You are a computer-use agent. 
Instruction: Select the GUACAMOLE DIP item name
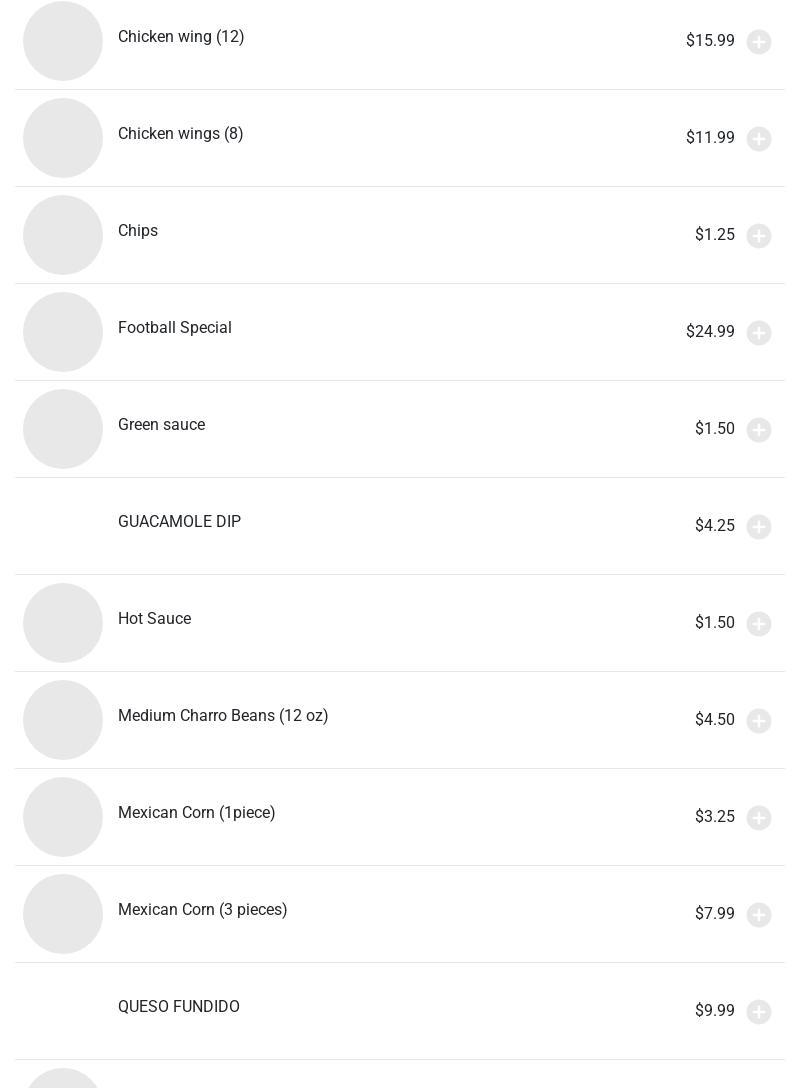click(x=180, y=522)
